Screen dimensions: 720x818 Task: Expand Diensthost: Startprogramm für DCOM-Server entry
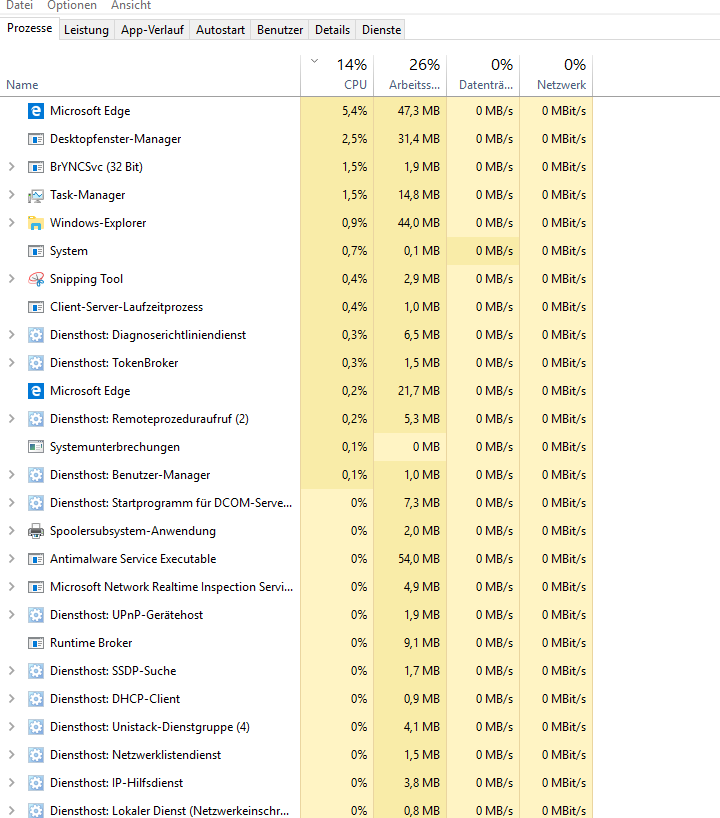point(11,503)
